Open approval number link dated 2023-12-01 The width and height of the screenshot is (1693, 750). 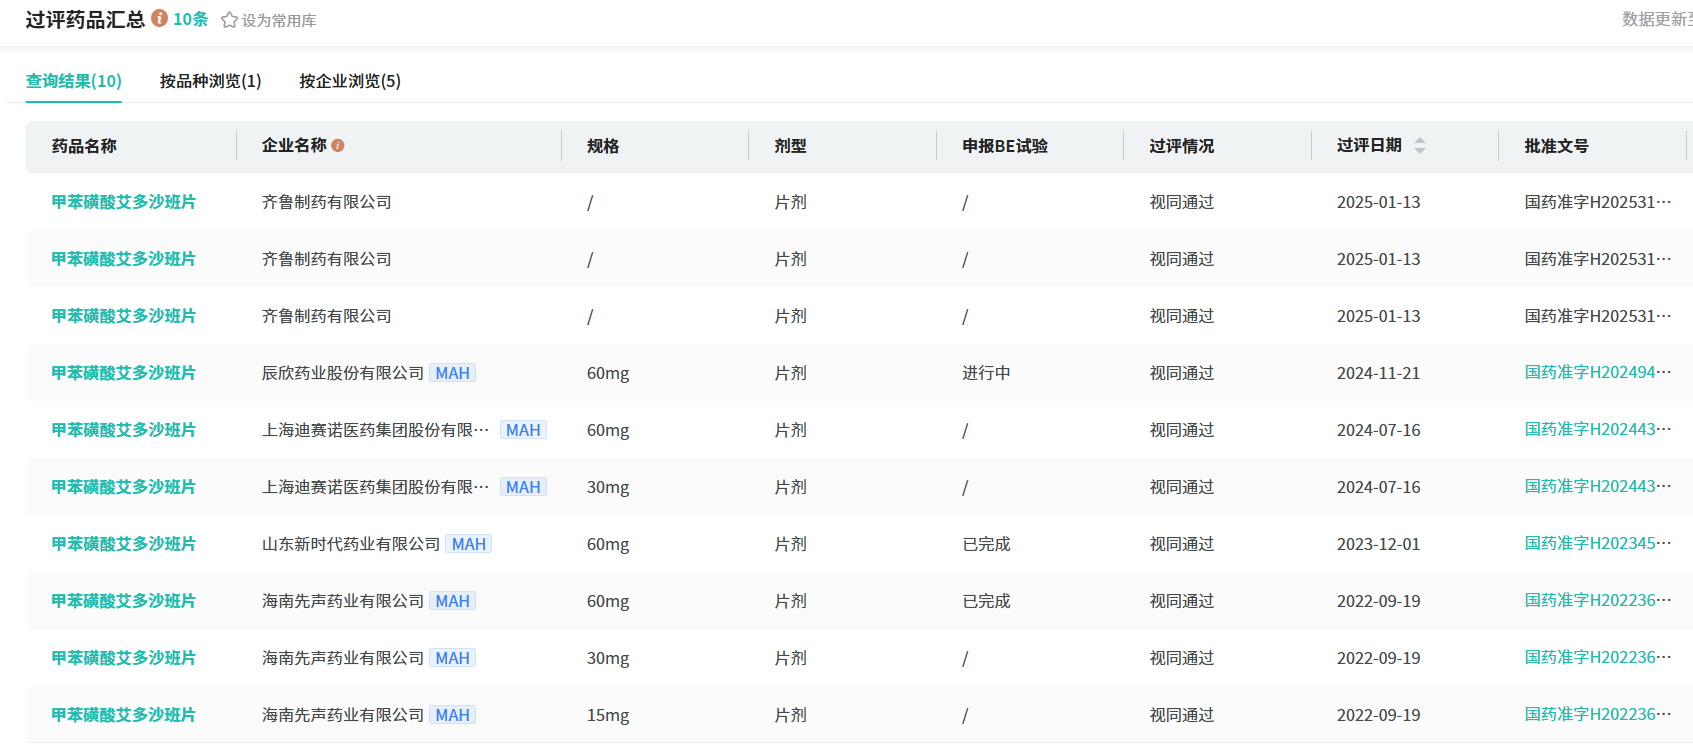click(x=1597, y=544)
